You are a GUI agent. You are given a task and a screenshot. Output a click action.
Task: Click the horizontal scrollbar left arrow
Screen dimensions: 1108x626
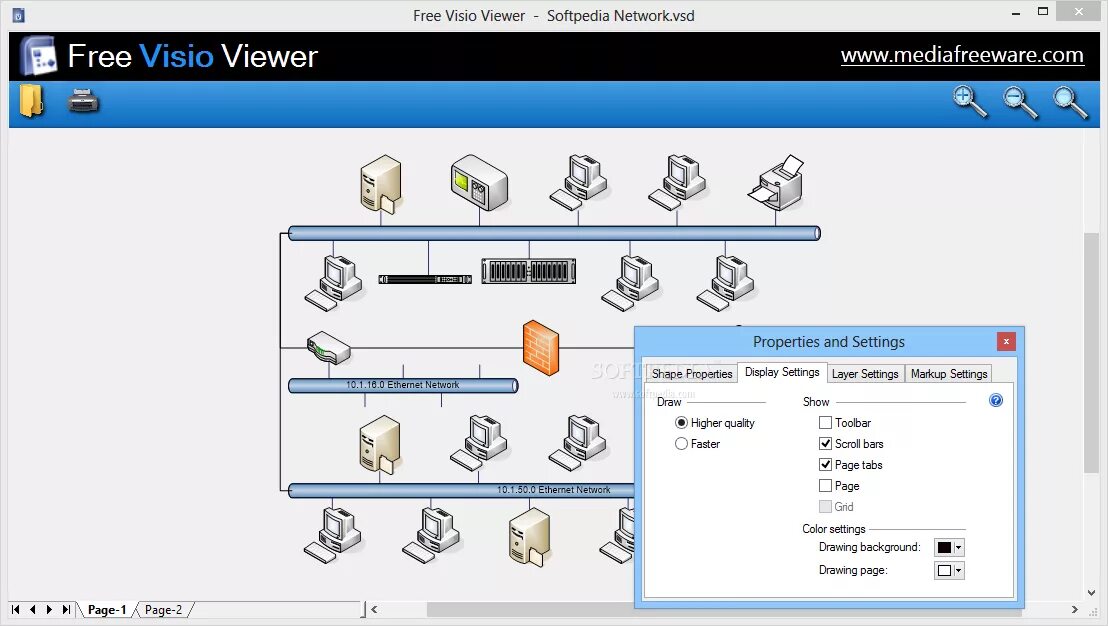pos(374,609)
